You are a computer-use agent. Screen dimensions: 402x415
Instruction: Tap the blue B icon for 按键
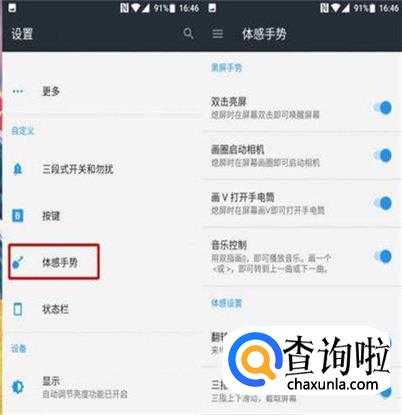[18, 216]
